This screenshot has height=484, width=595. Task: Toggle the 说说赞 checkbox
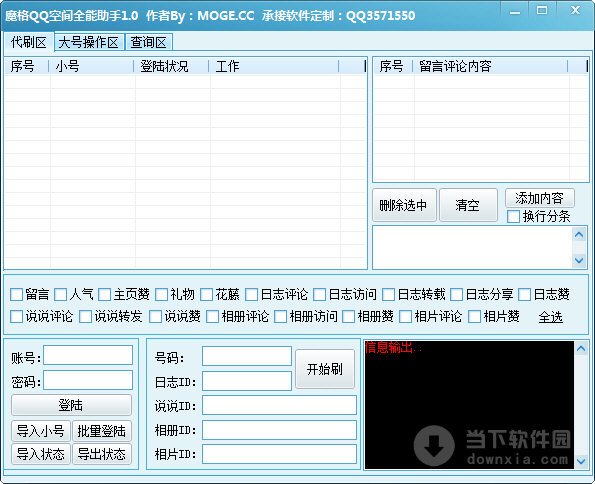click(155, 317)
